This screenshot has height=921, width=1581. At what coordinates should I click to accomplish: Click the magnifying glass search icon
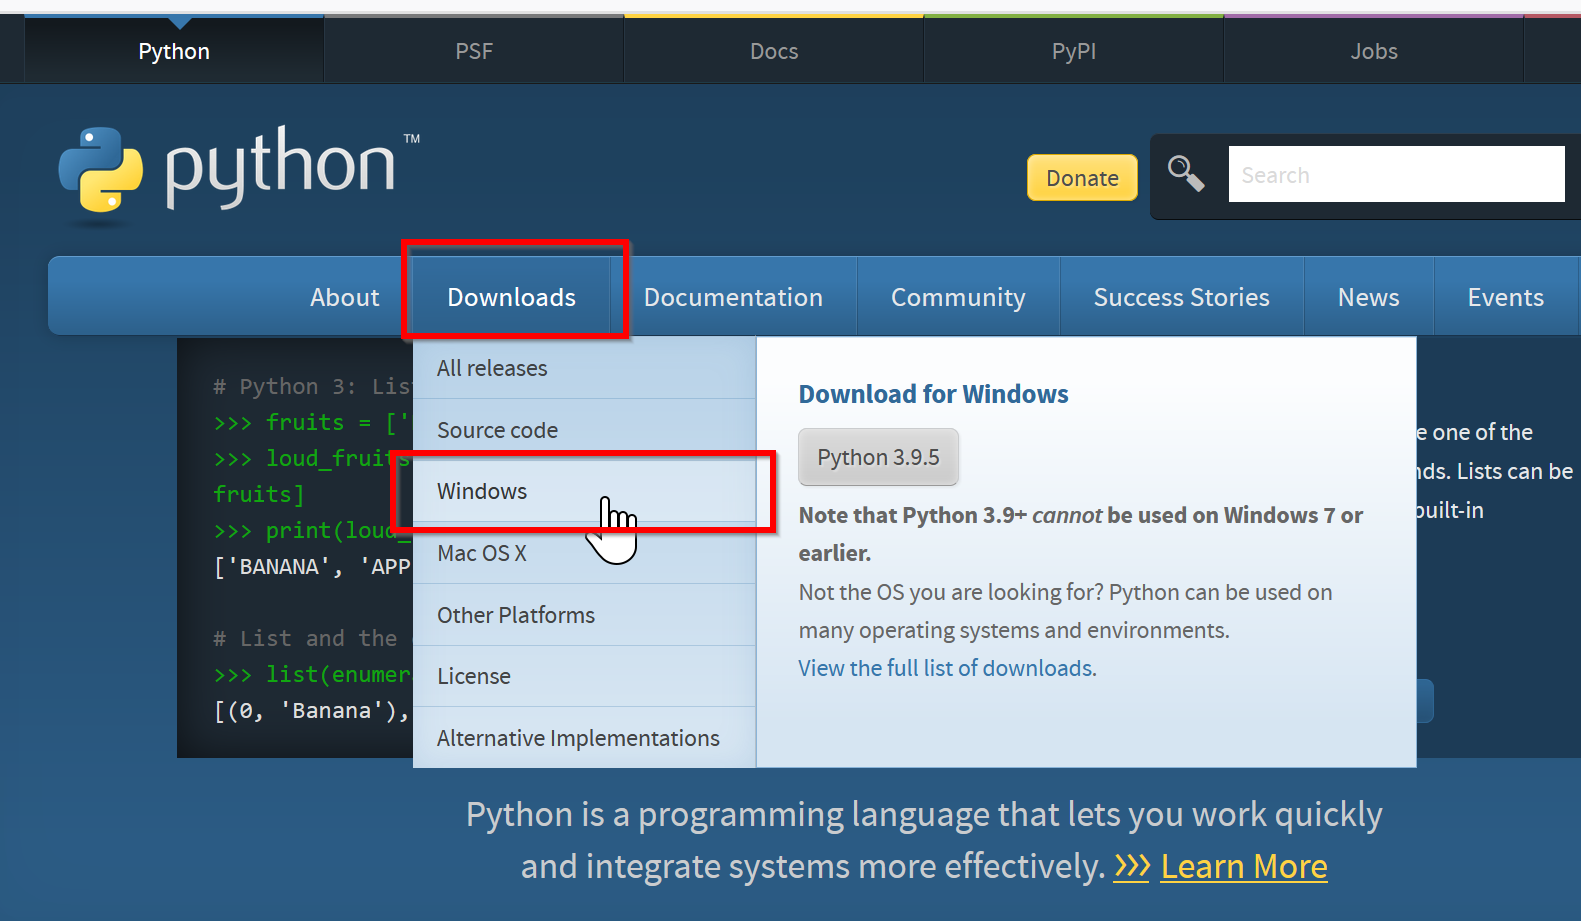point(1186,174)
